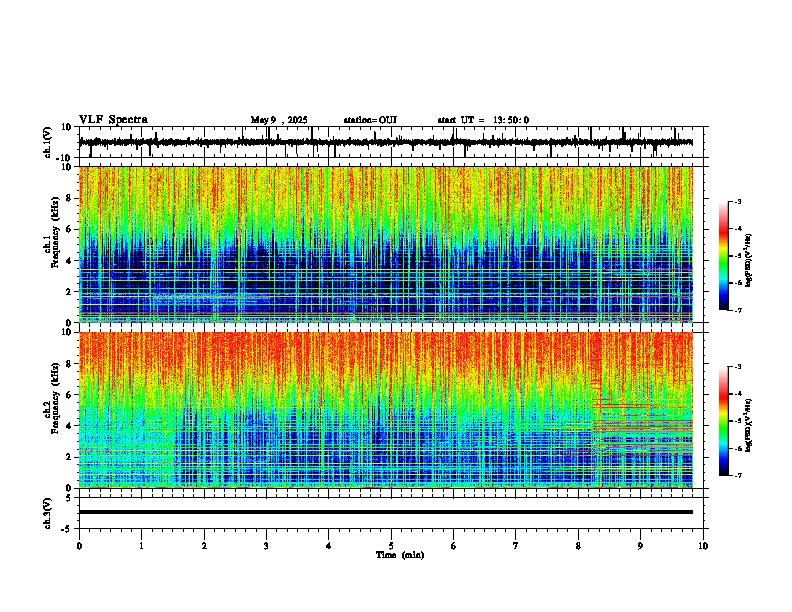This screenshot has height=612, width=792.
Task: Click the "-3" label on ch.1 color scale
Action: 737,201
